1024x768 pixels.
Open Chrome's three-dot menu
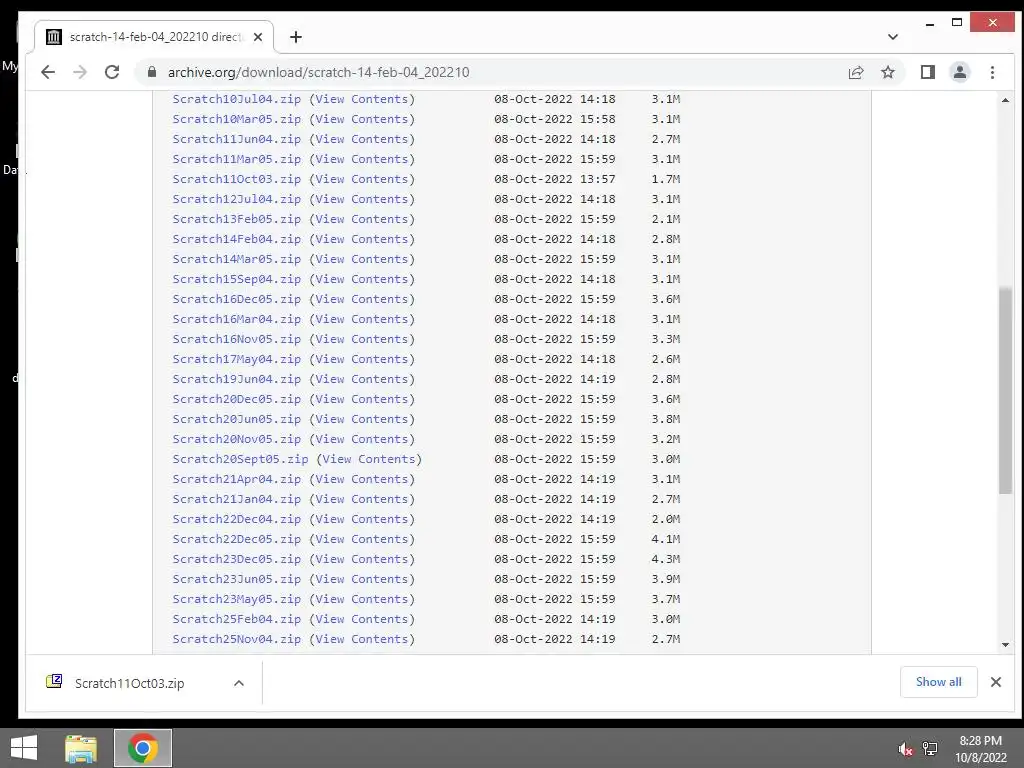pos(992,72)
